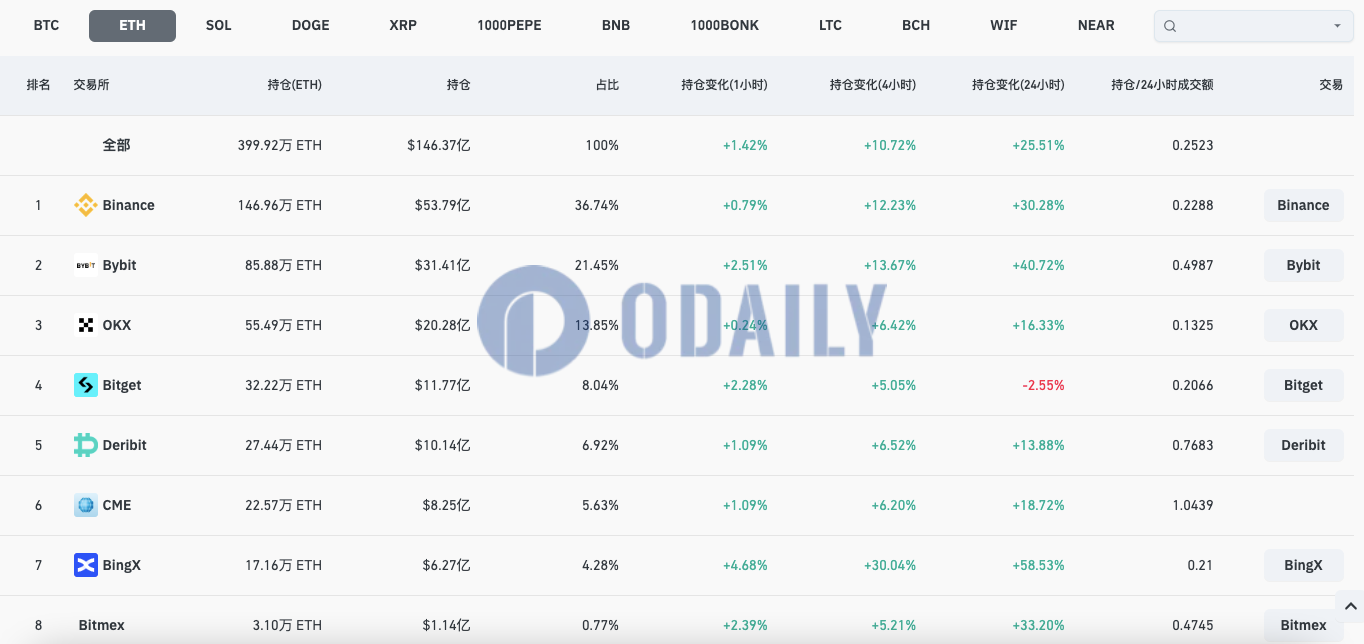Click the Binance logo icon
Image resolution: width=1364 pixels, height=644 pixels.
(86, 205)
